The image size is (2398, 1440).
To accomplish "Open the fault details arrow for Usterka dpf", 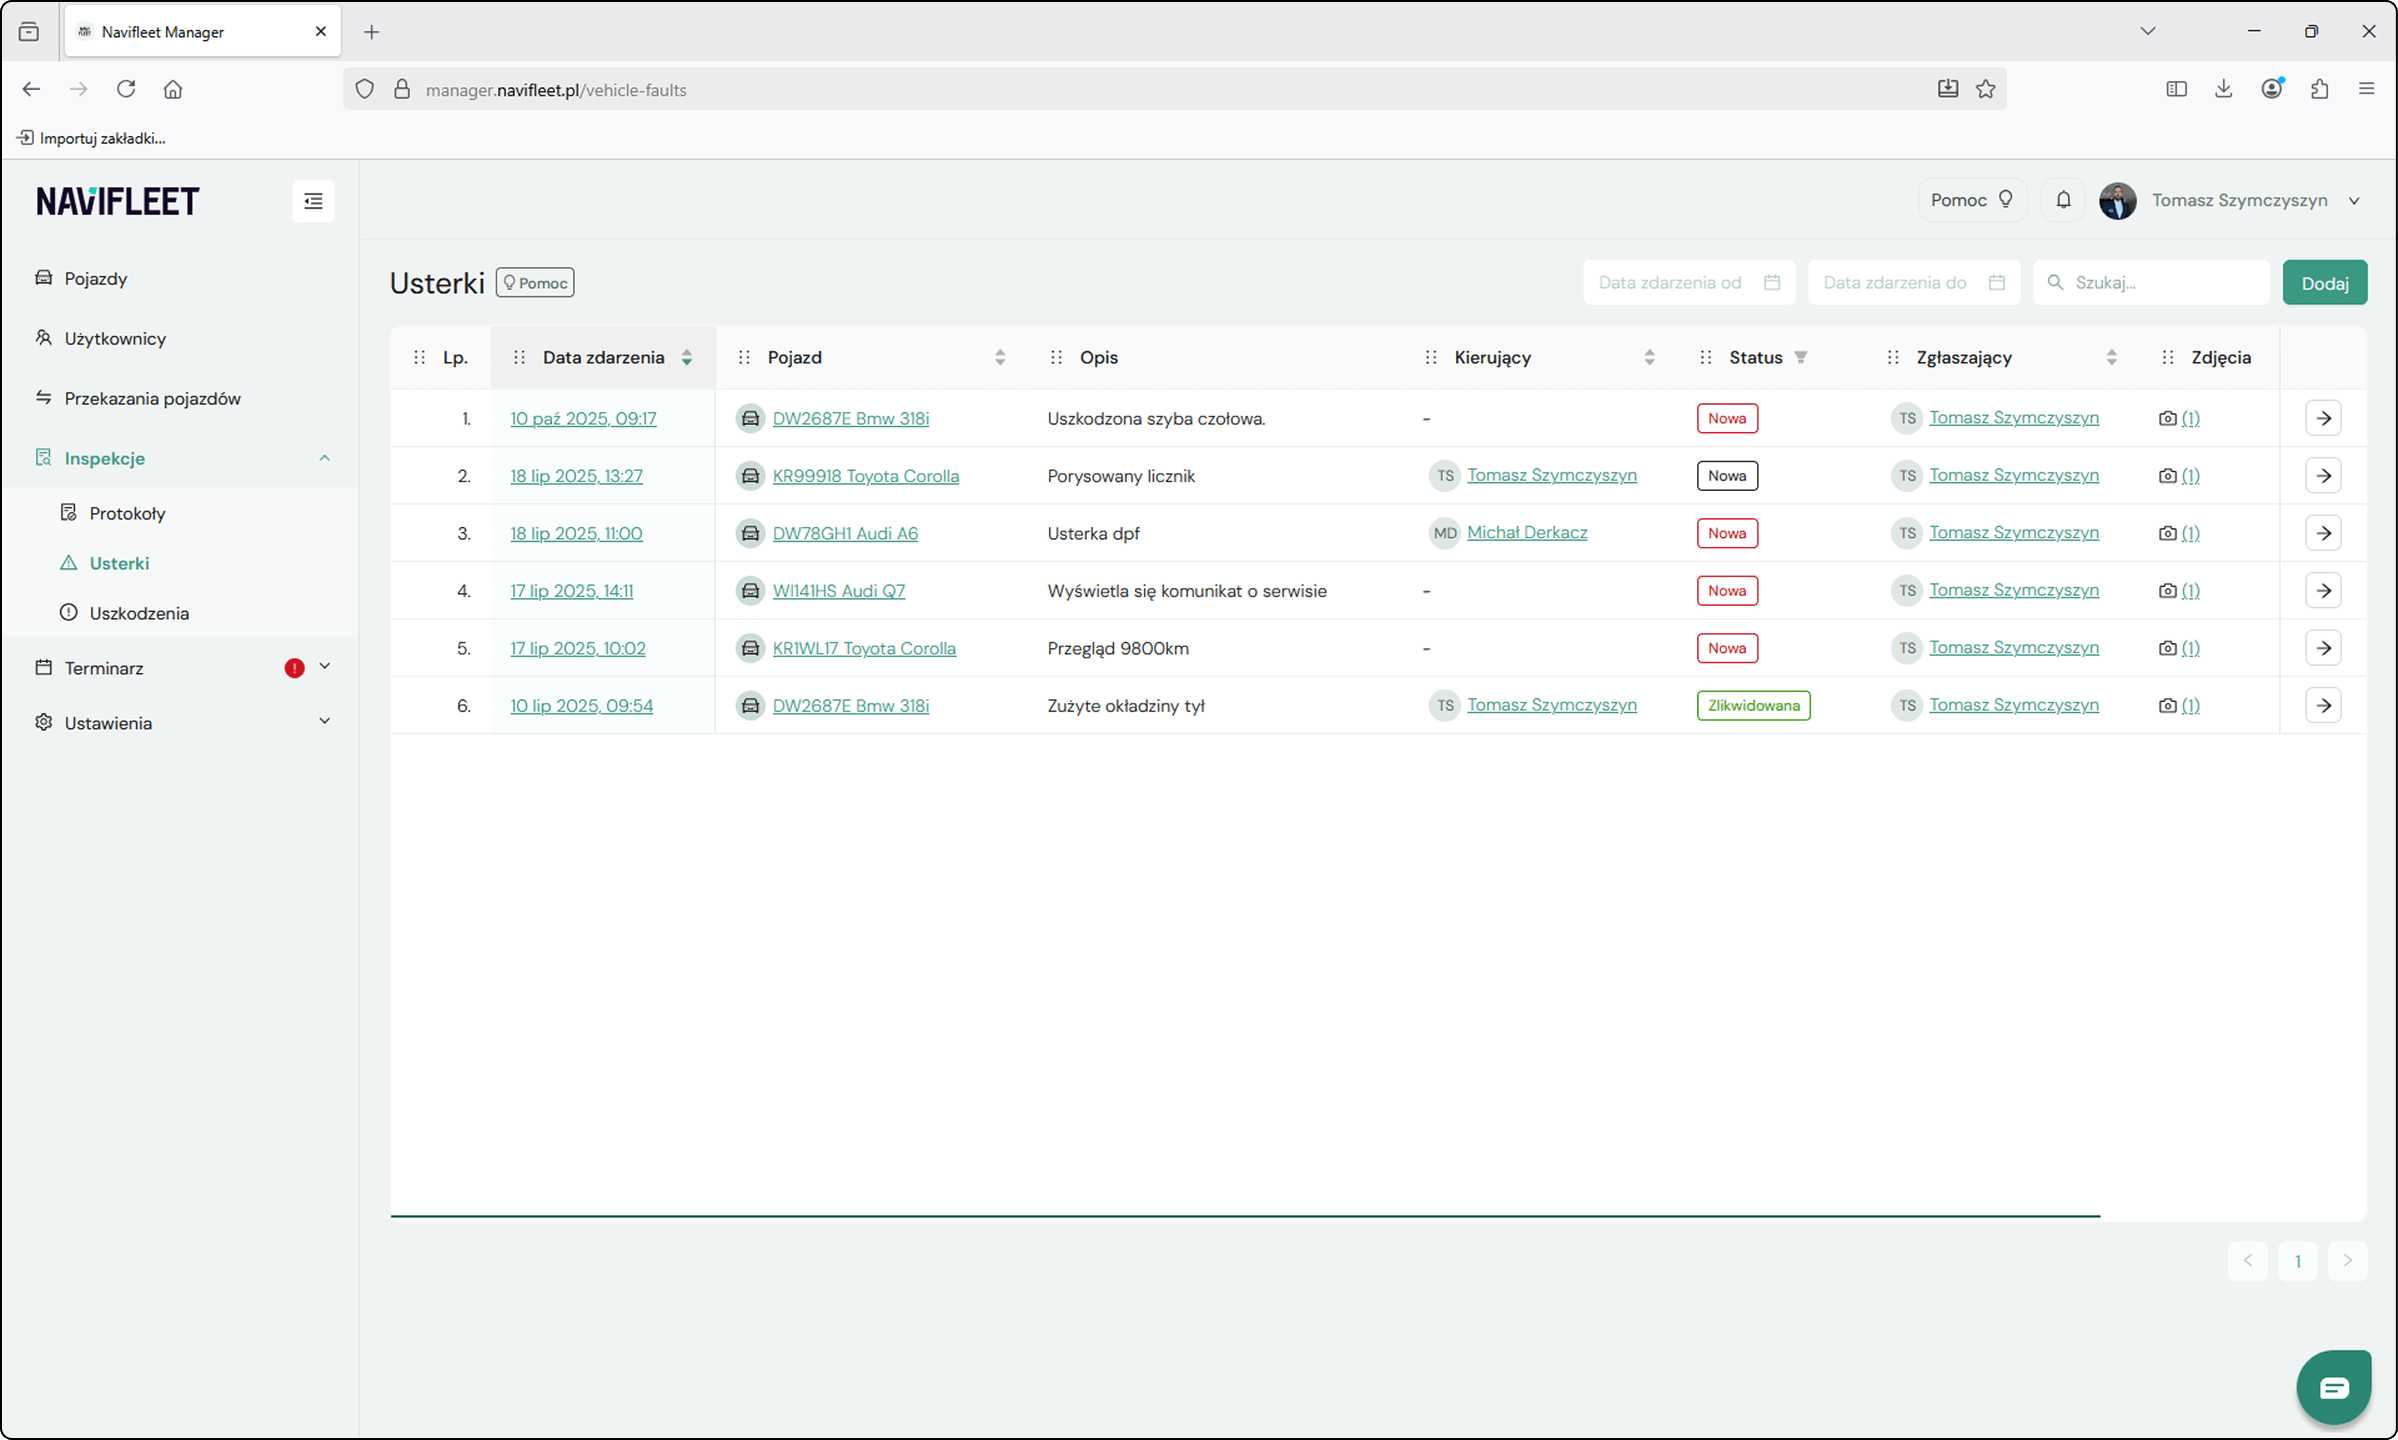I will (x=2323, y=533).
